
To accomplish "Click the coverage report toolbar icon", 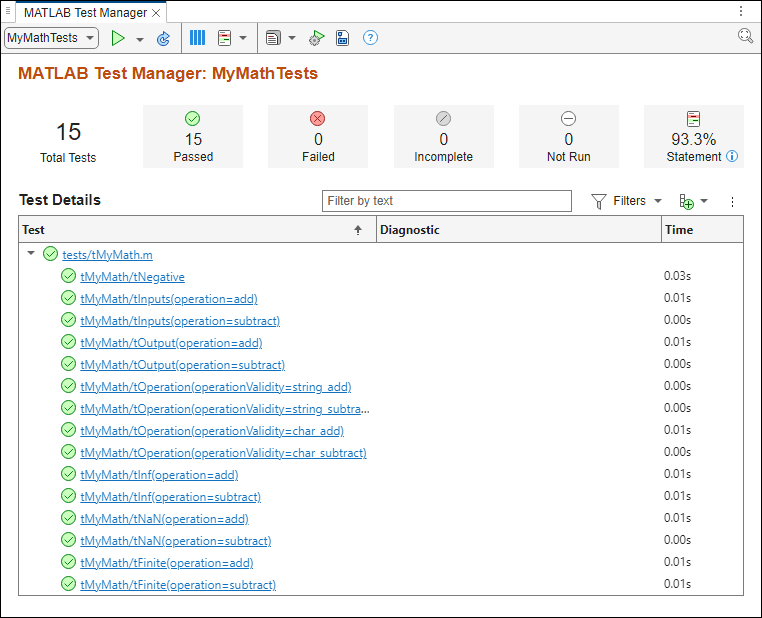I will (225, 38).
